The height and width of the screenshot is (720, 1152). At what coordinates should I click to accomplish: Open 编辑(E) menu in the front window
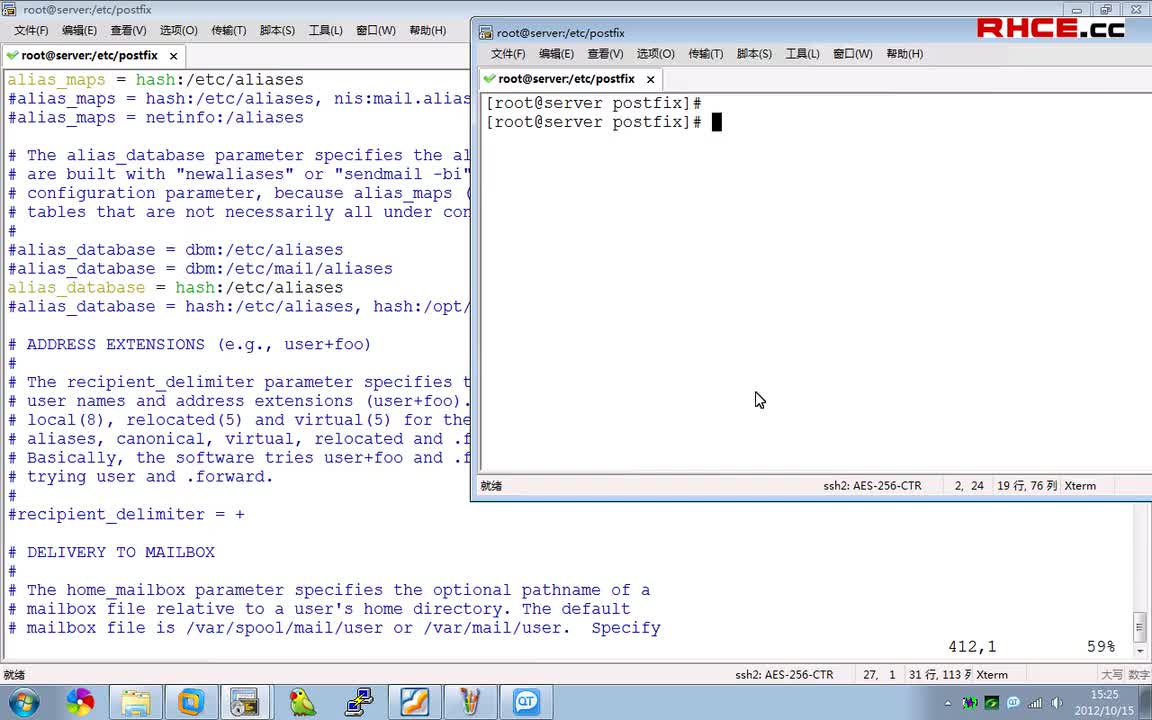pyautogui.click(x=556, y=54)
